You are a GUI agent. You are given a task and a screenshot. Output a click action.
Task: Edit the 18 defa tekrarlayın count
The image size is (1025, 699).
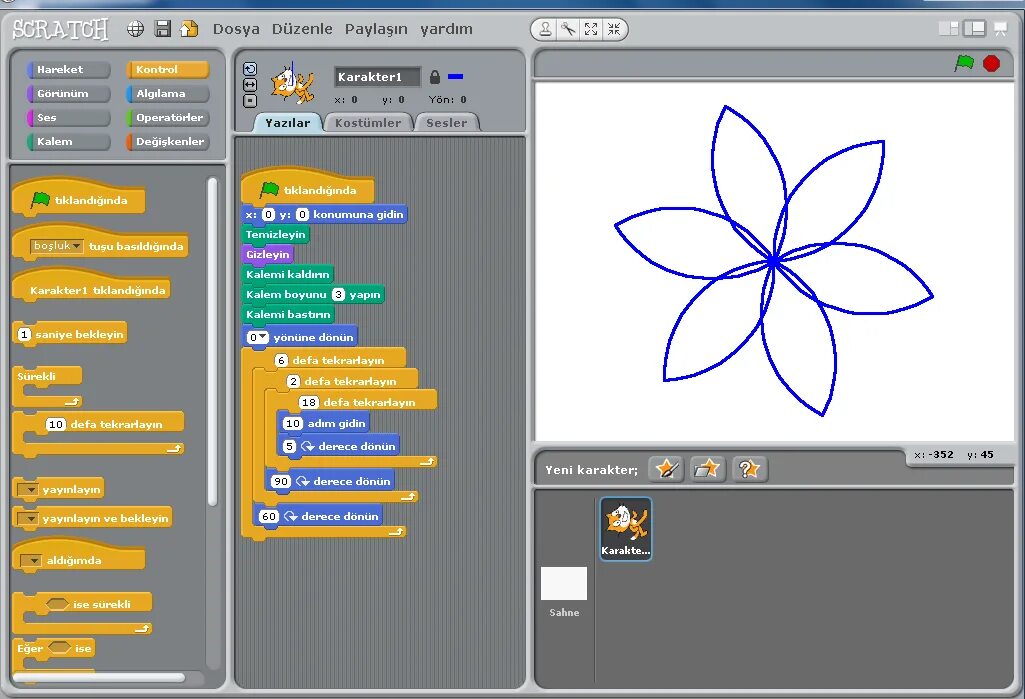[309, 402]
